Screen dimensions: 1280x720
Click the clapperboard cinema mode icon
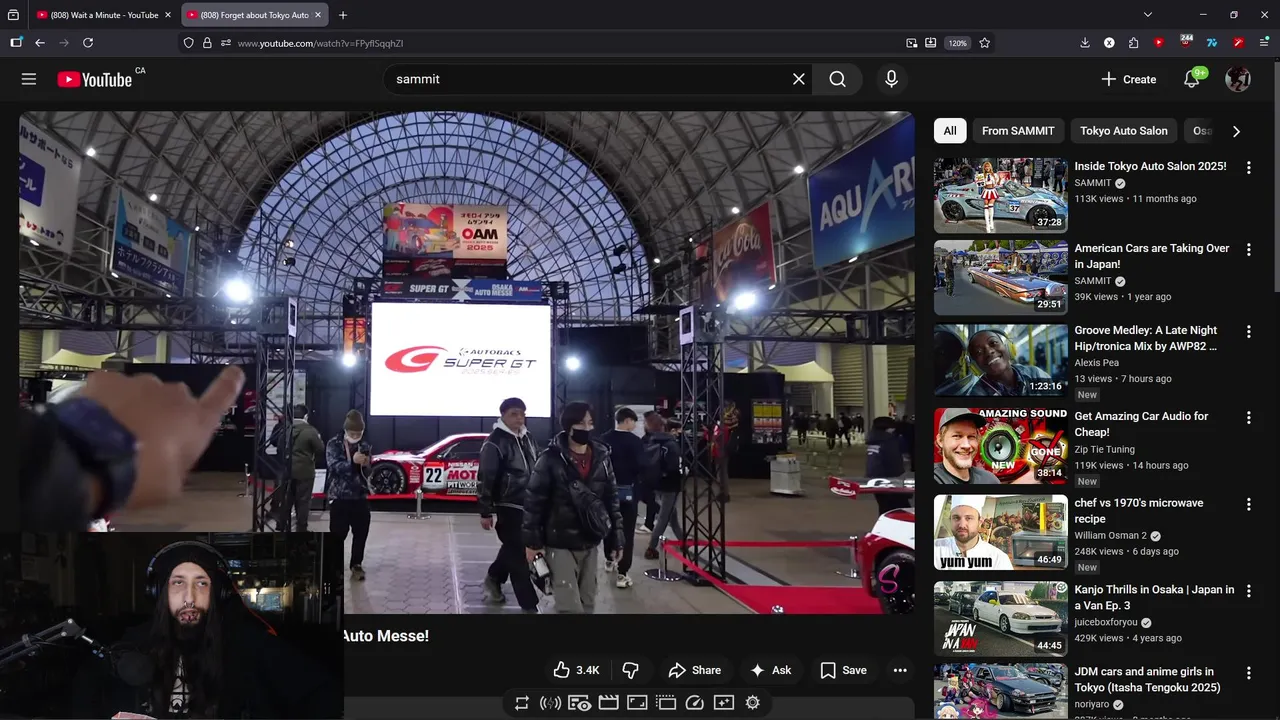coord(608,703)
